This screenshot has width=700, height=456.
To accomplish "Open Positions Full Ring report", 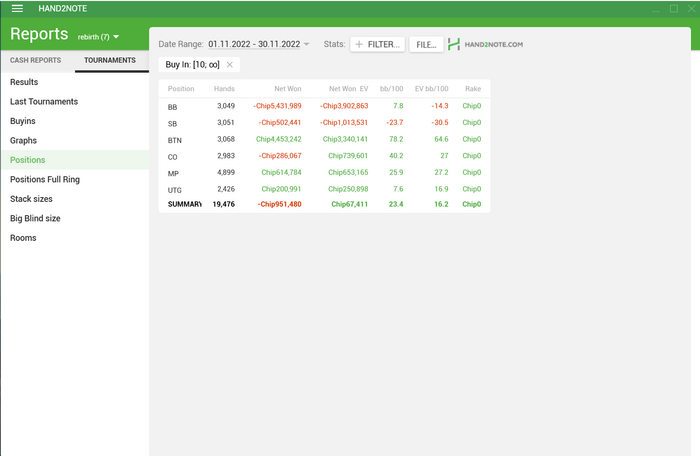I will pos(45,180).
